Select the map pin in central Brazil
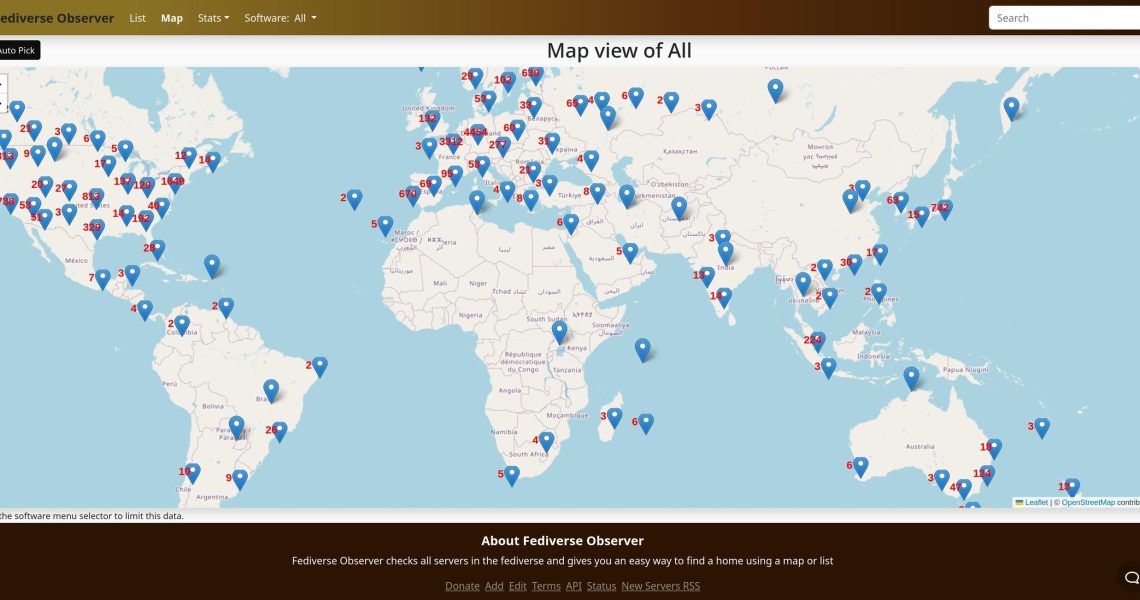Screen dimensions: 1140x600 click(271, 389)
